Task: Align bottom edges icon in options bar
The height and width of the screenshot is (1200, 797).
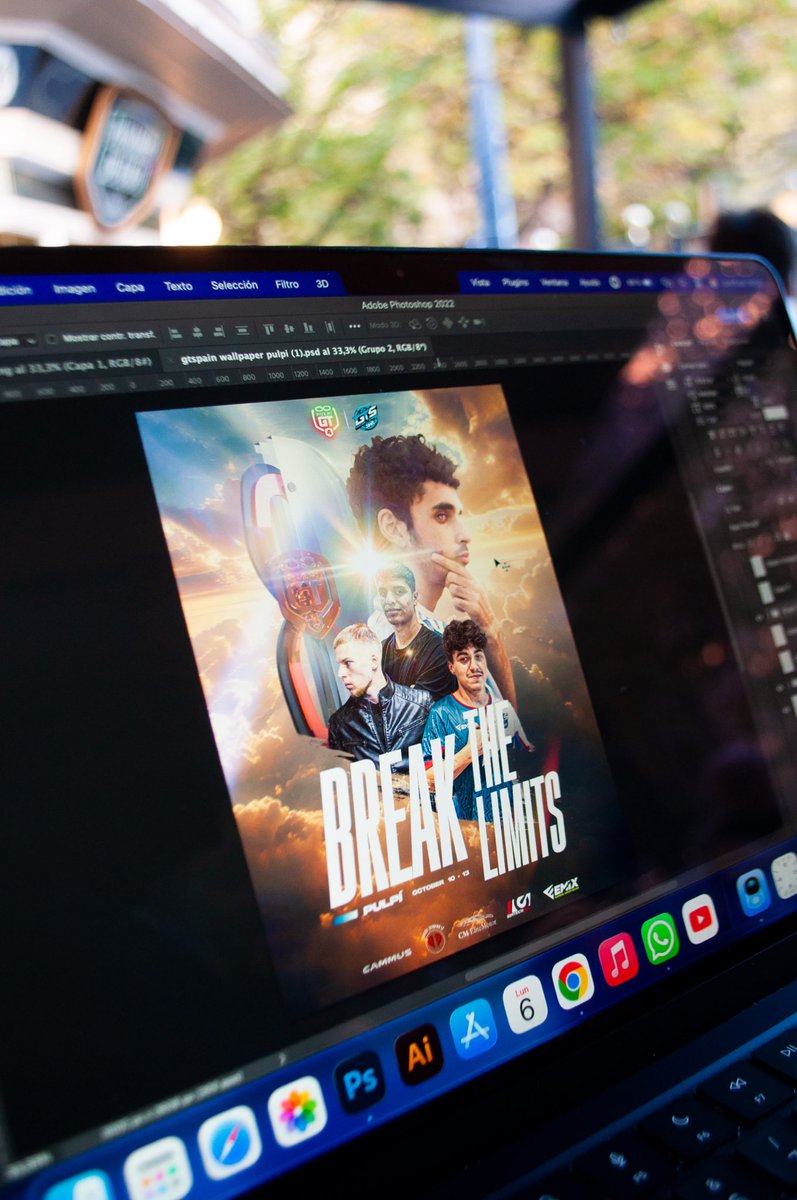Action: [x=308, y=327]
